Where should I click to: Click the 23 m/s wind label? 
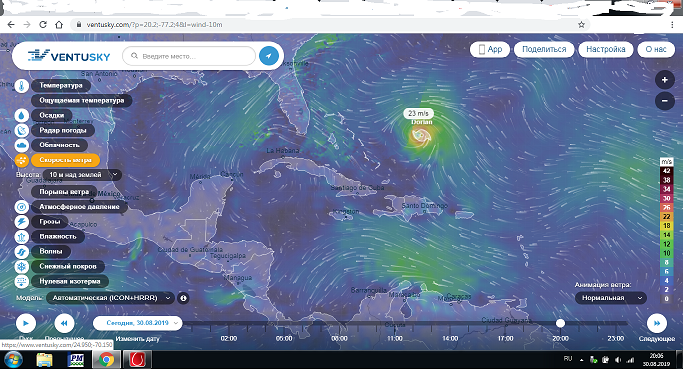[x=418, y=113]
